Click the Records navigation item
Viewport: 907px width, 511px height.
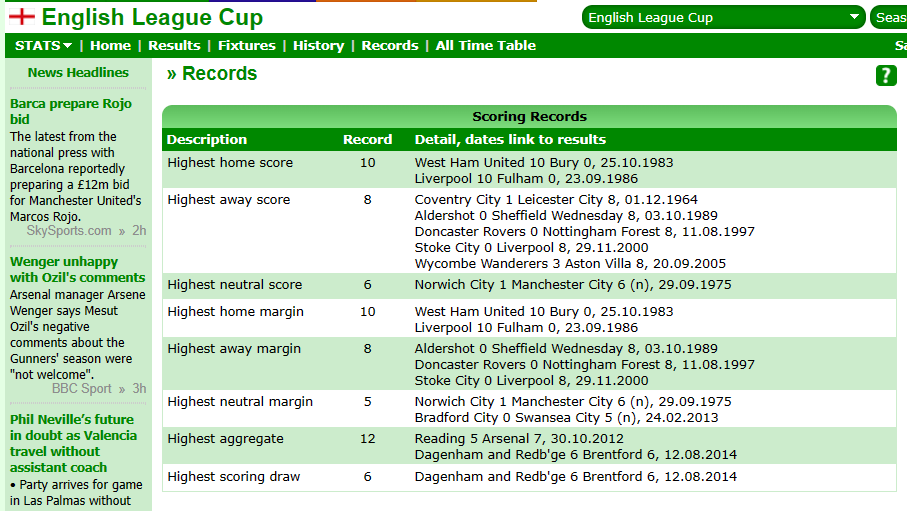(x=390, y=45)
